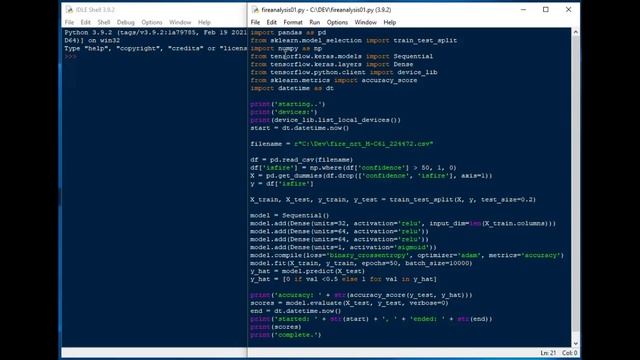Click the 'df = pd.read_csv(filename)' line
Image resolution: width=640 pixels, height=360 pixels.
pos(302,160)
